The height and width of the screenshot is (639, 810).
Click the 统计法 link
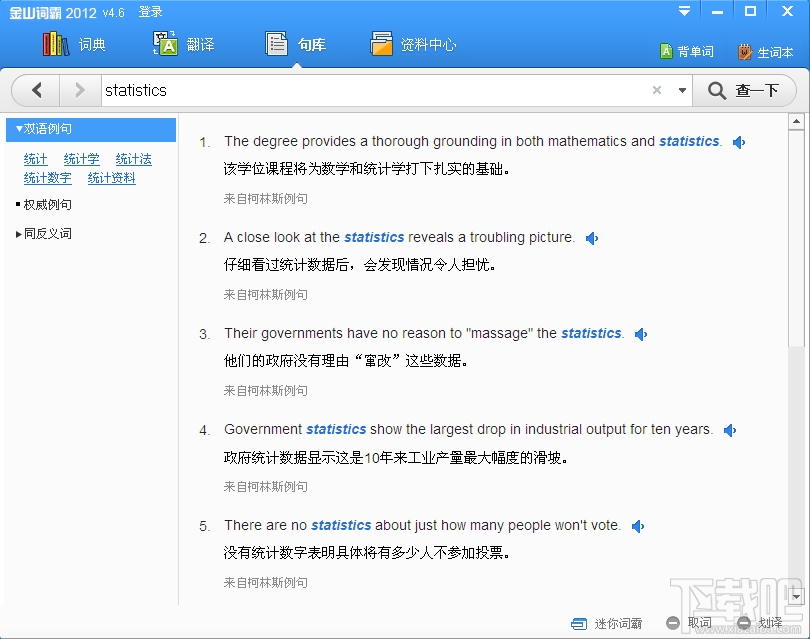coord(134,159)
